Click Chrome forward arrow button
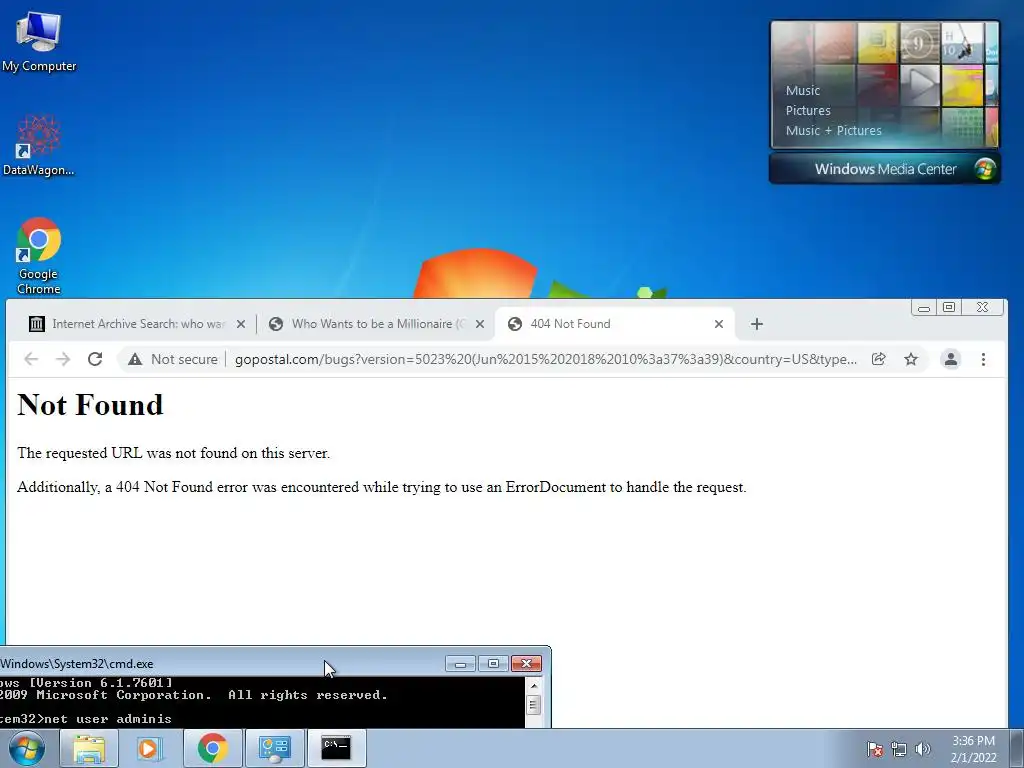Screen dimensions: 1024x768 tap(63, 359)
